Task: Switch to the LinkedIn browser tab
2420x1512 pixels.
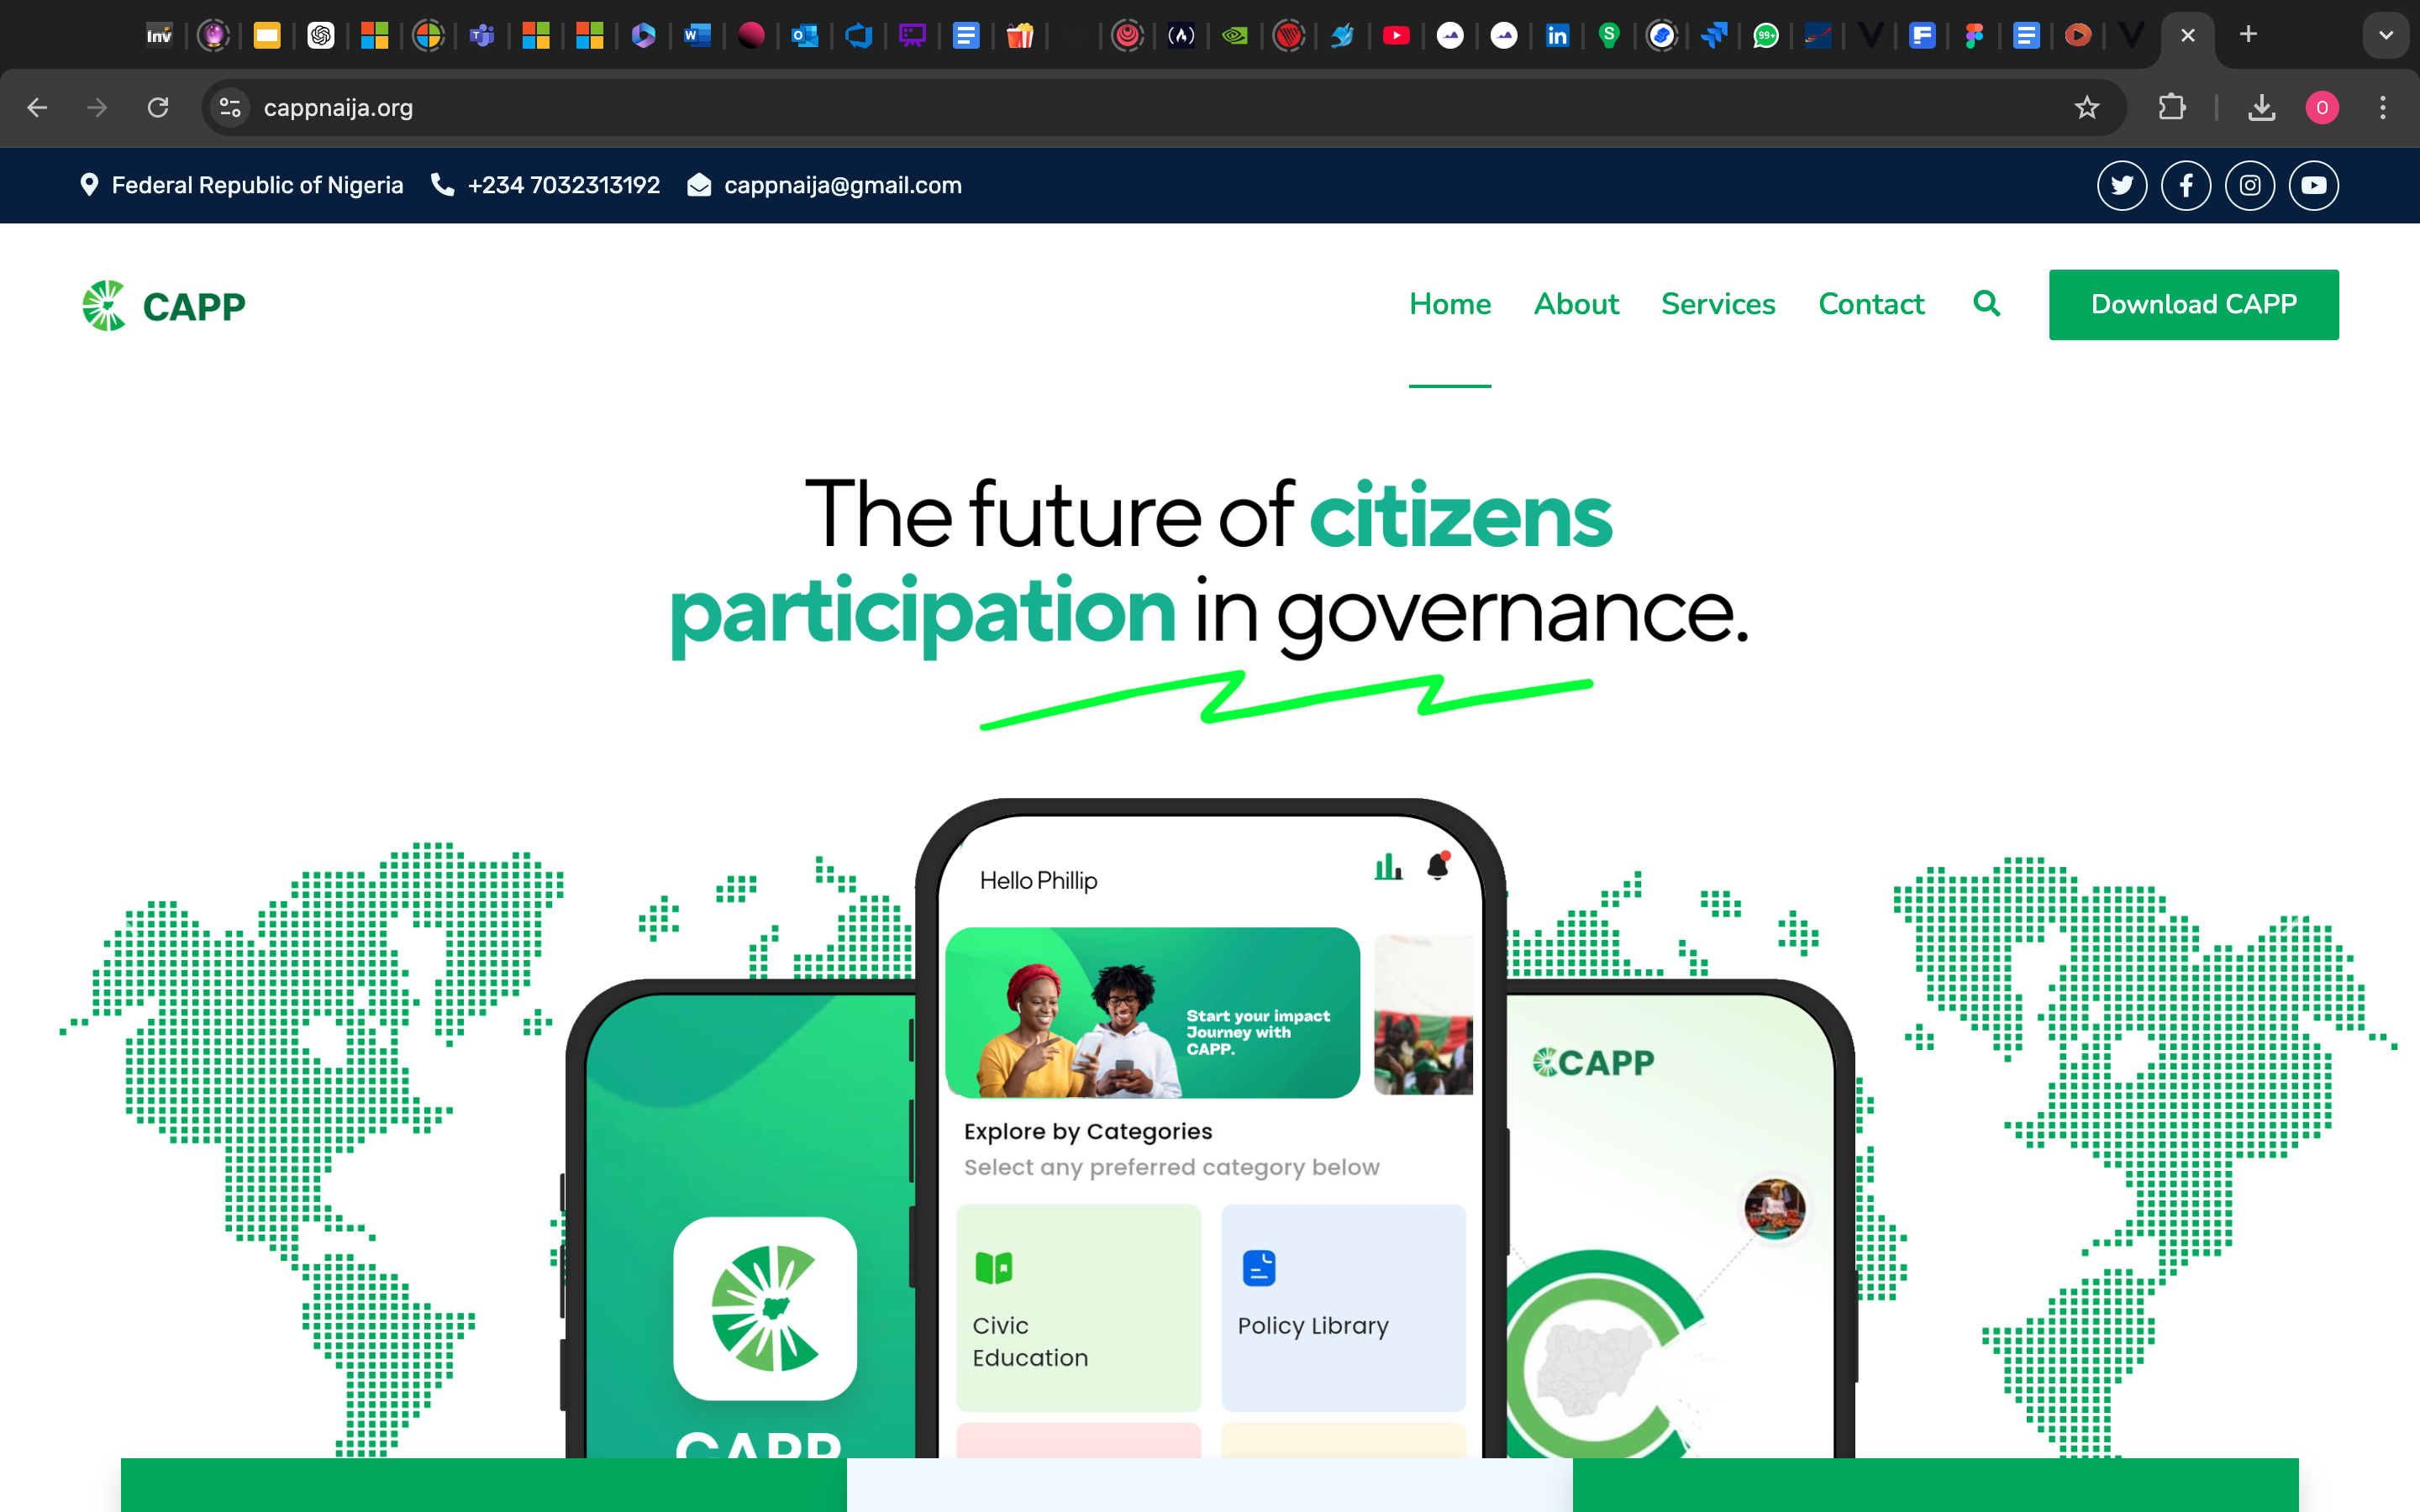Action: pyautogui.click(x=1557, y=36)
